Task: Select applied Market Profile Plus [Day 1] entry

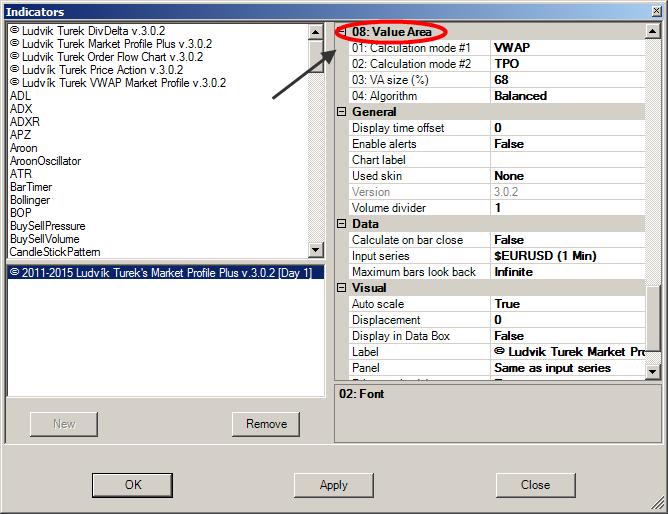Action: pyautogui.click(x=166, y=273)
